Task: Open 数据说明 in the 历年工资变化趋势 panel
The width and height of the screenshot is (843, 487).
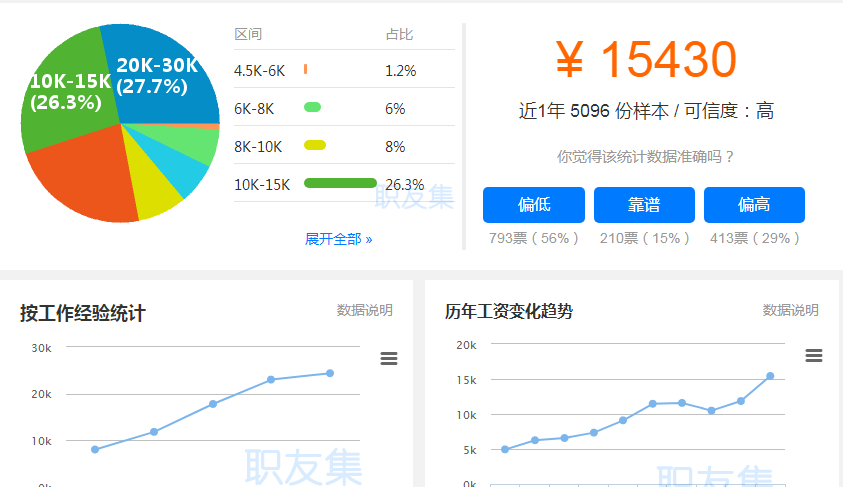Action: (x=790, y=310)
